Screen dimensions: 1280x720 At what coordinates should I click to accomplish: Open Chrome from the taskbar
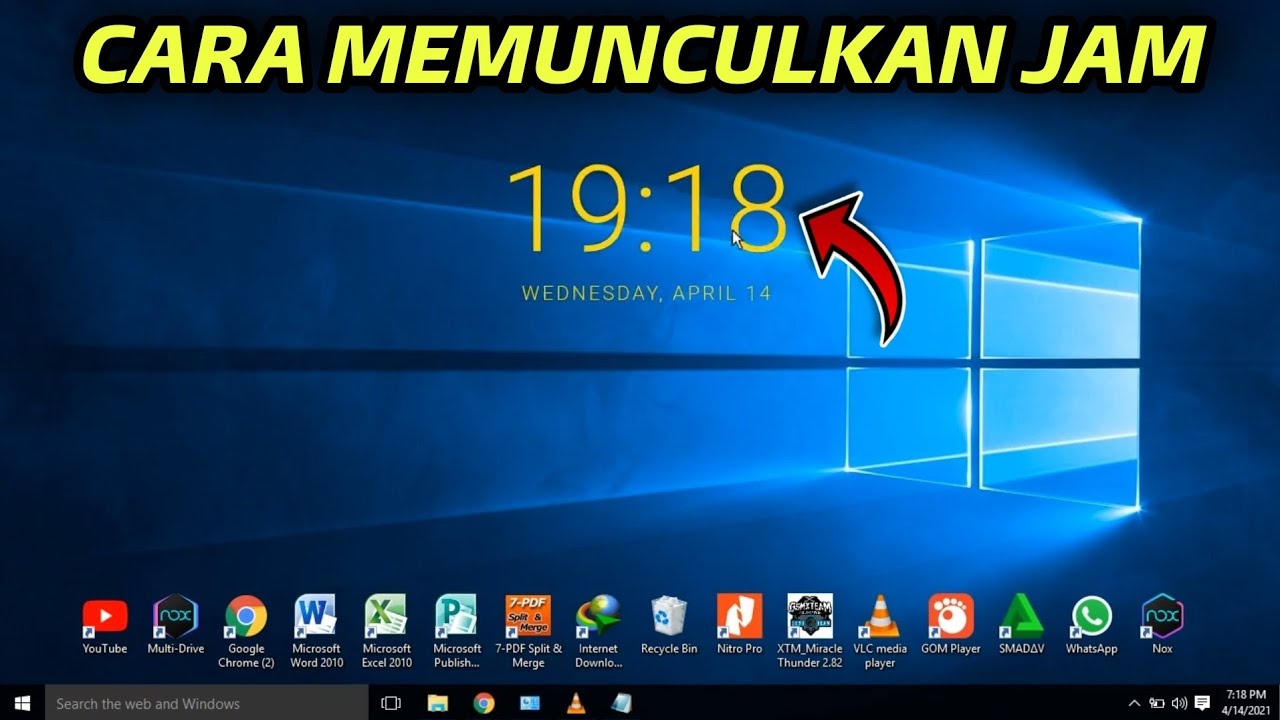(x=484, y=703)
